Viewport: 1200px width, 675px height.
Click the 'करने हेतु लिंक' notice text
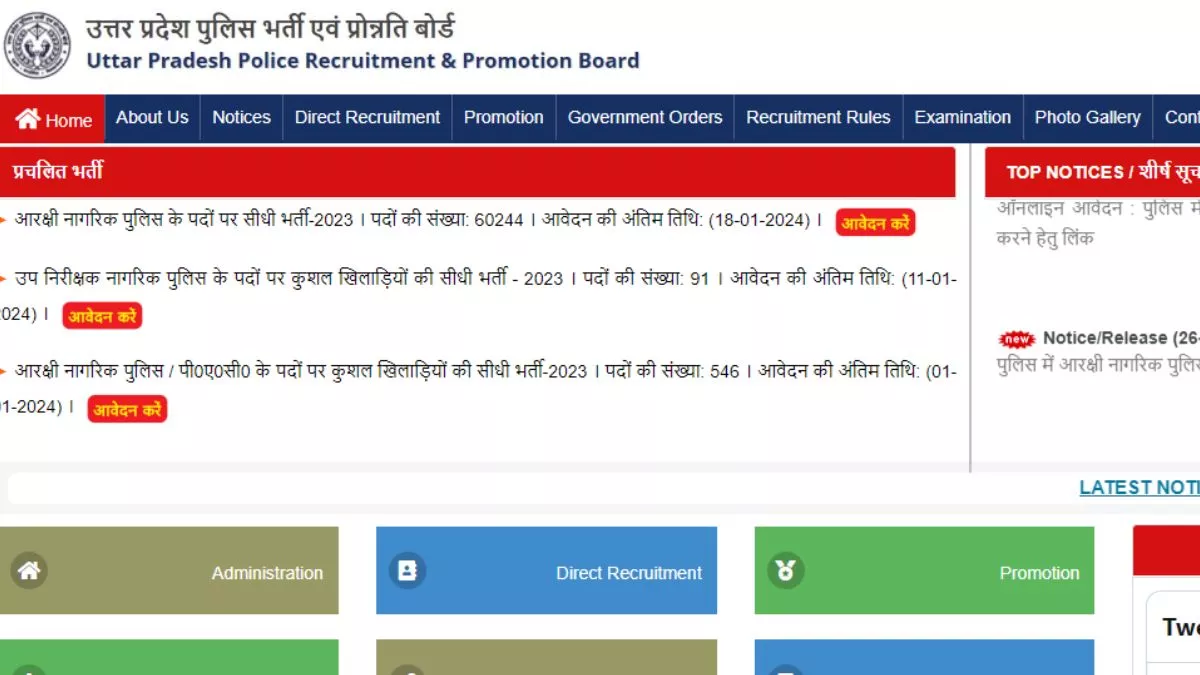[1045, 238]
